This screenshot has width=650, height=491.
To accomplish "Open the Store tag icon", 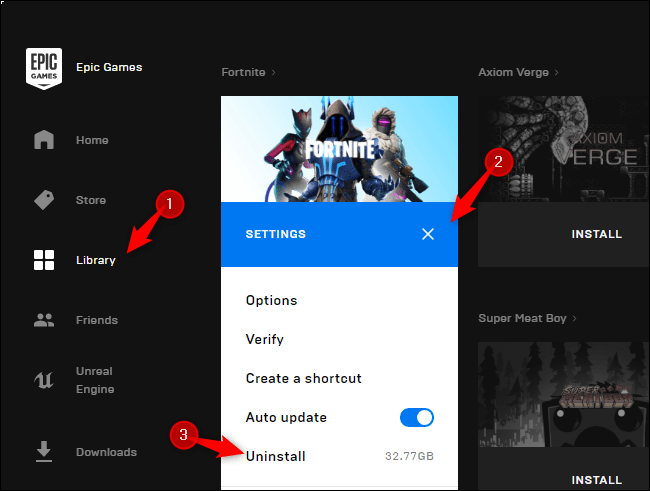I will (44, 200).
